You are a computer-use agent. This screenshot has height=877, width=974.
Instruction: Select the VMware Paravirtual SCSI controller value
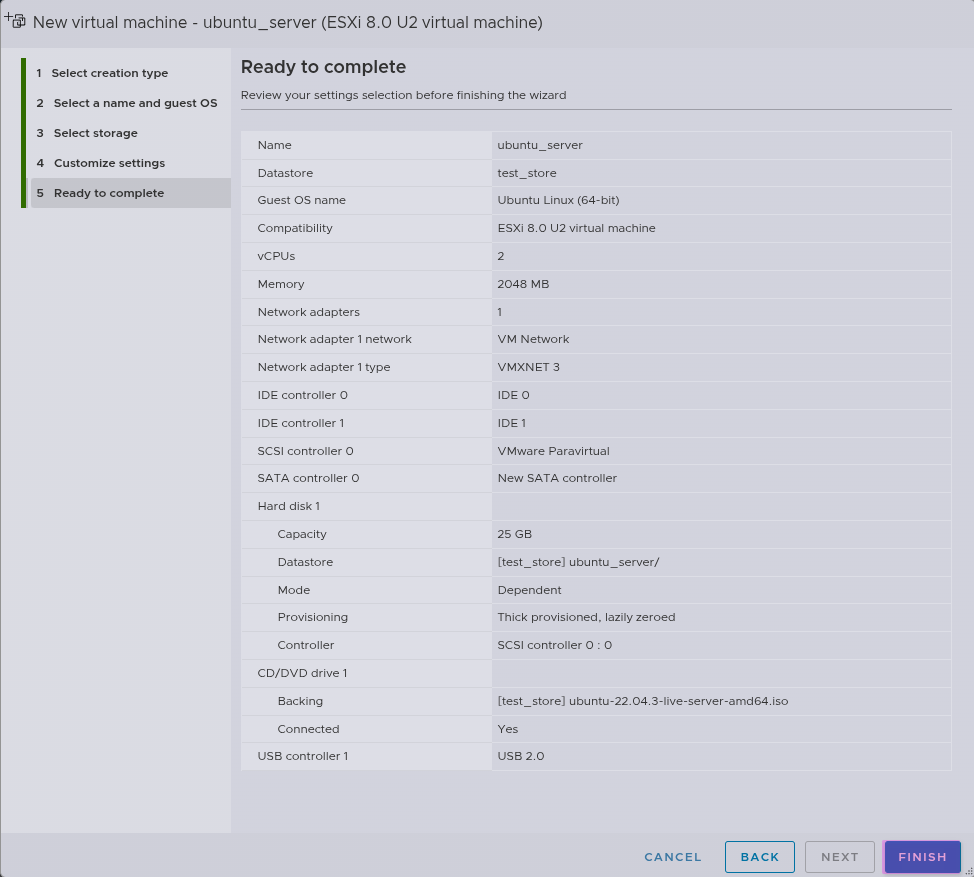[x=553, y=451]
